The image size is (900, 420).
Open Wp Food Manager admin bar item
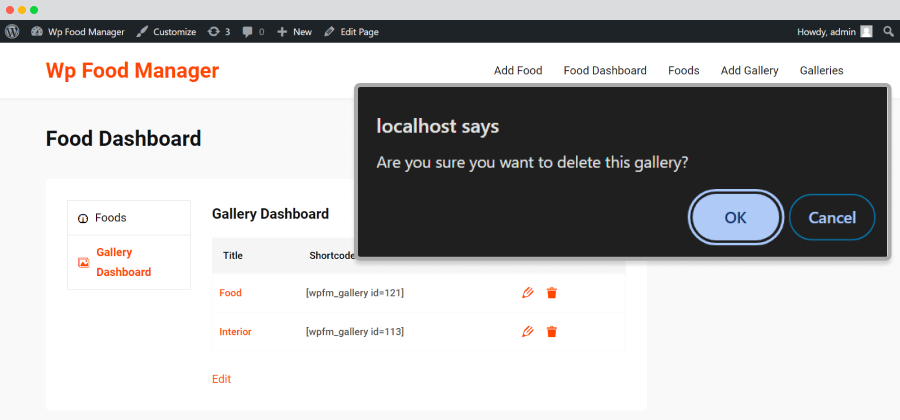[77, 32]
